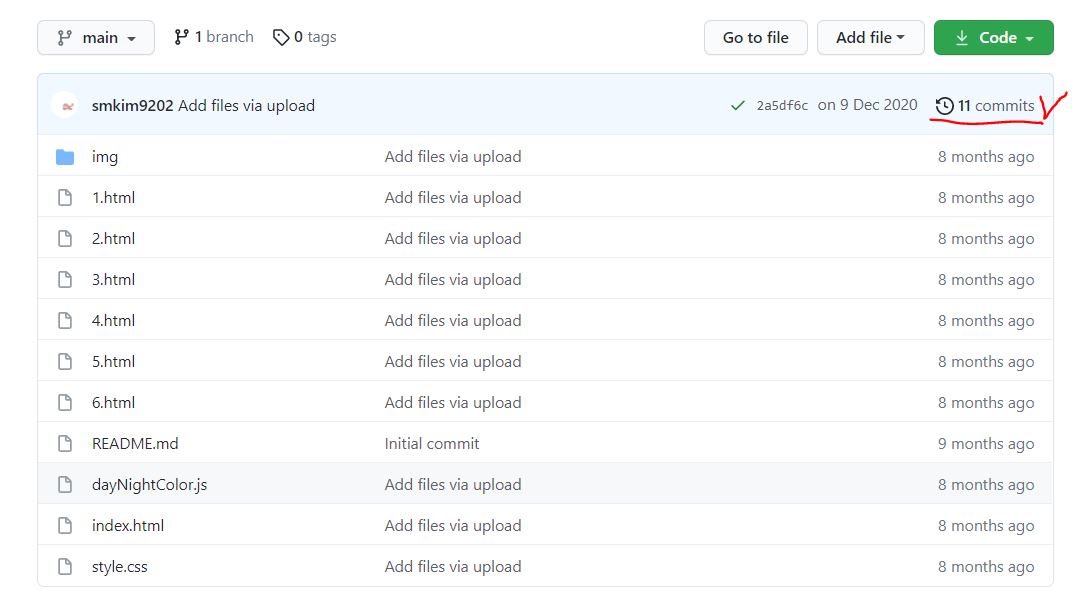The height and width of the screenshot is (598, 1079).
Task: Click branch icon next to 1 branch
Action: point(182,37)
